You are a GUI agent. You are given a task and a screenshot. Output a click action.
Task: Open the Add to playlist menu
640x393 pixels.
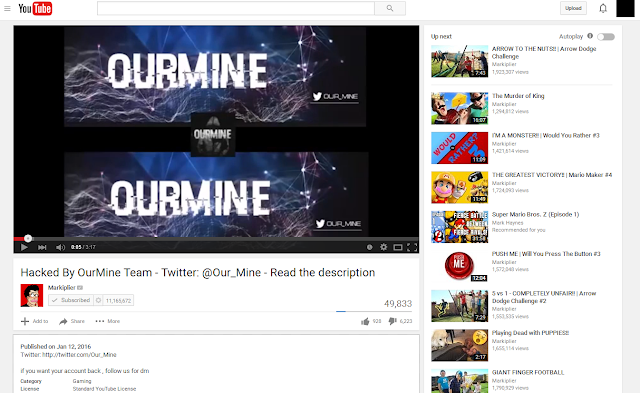34,321
